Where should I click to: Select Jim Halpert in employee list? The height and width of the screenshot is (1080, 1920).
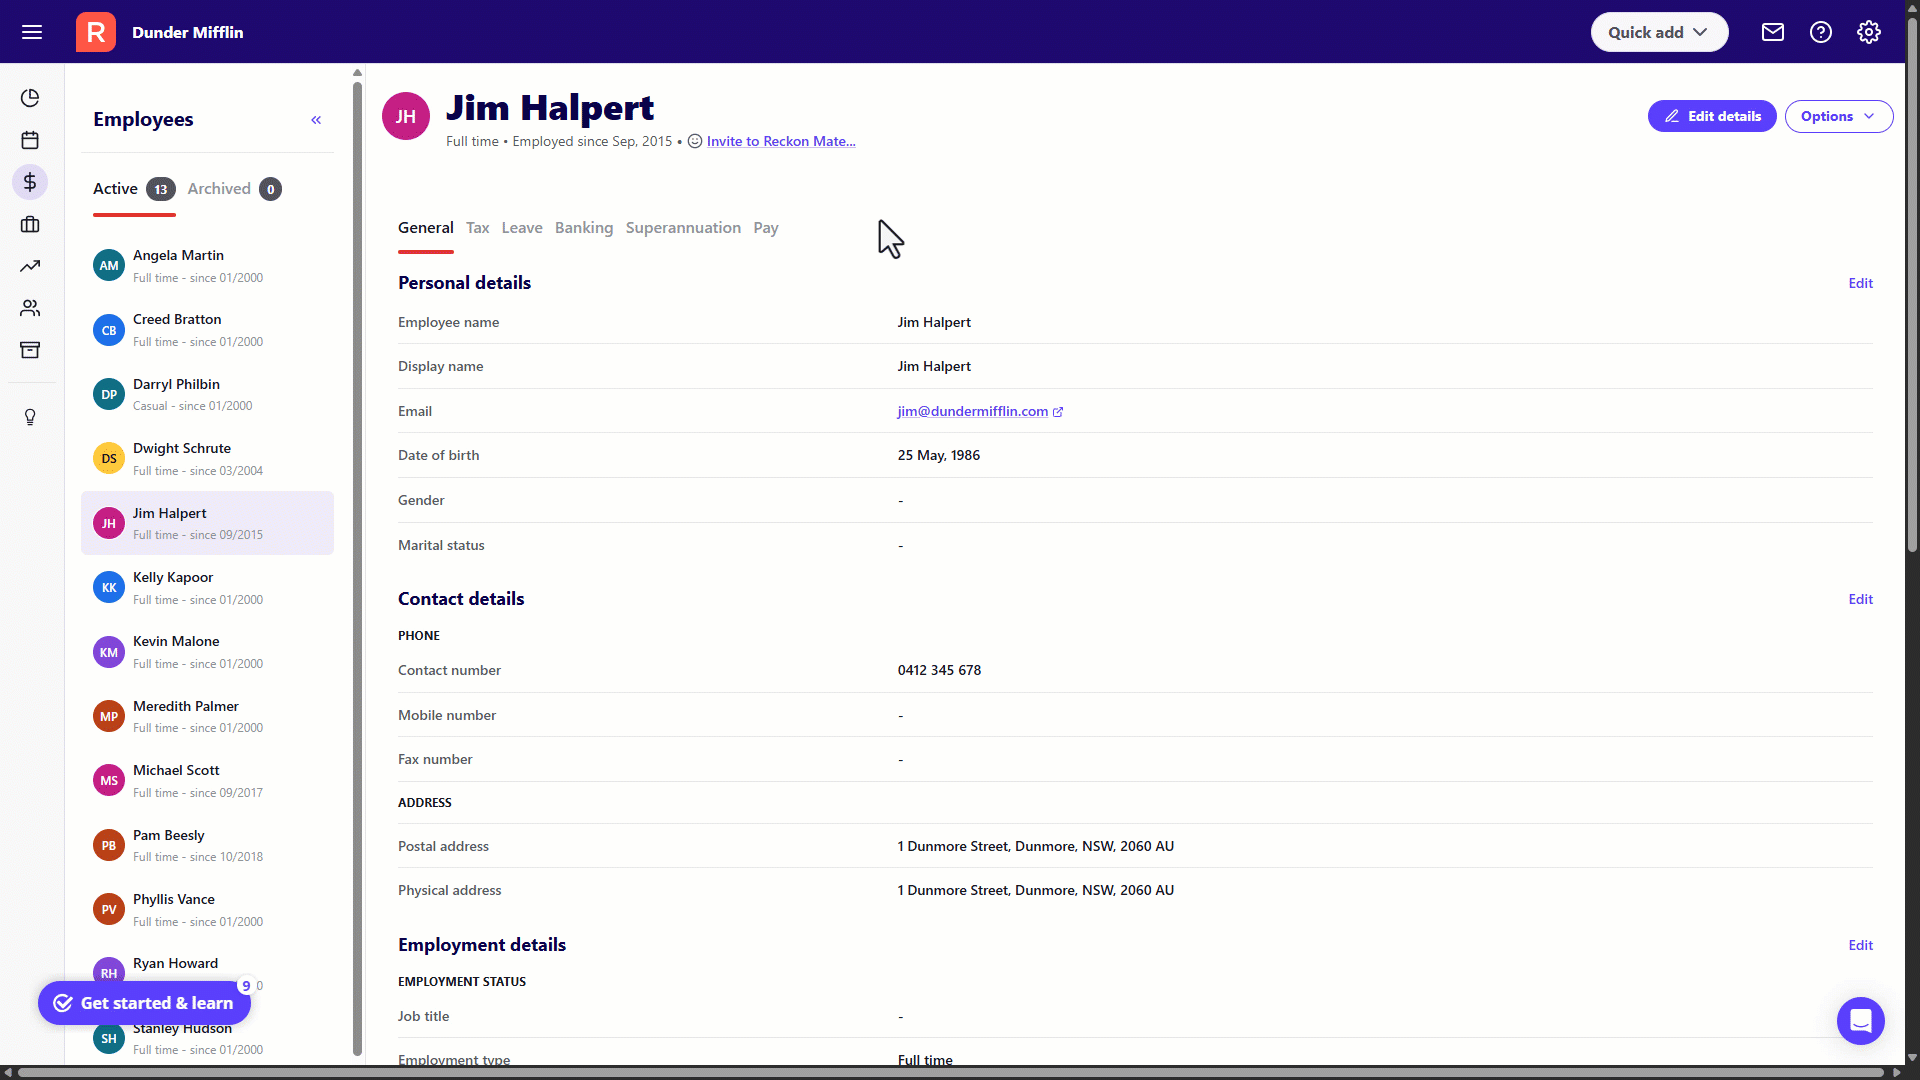207,523
